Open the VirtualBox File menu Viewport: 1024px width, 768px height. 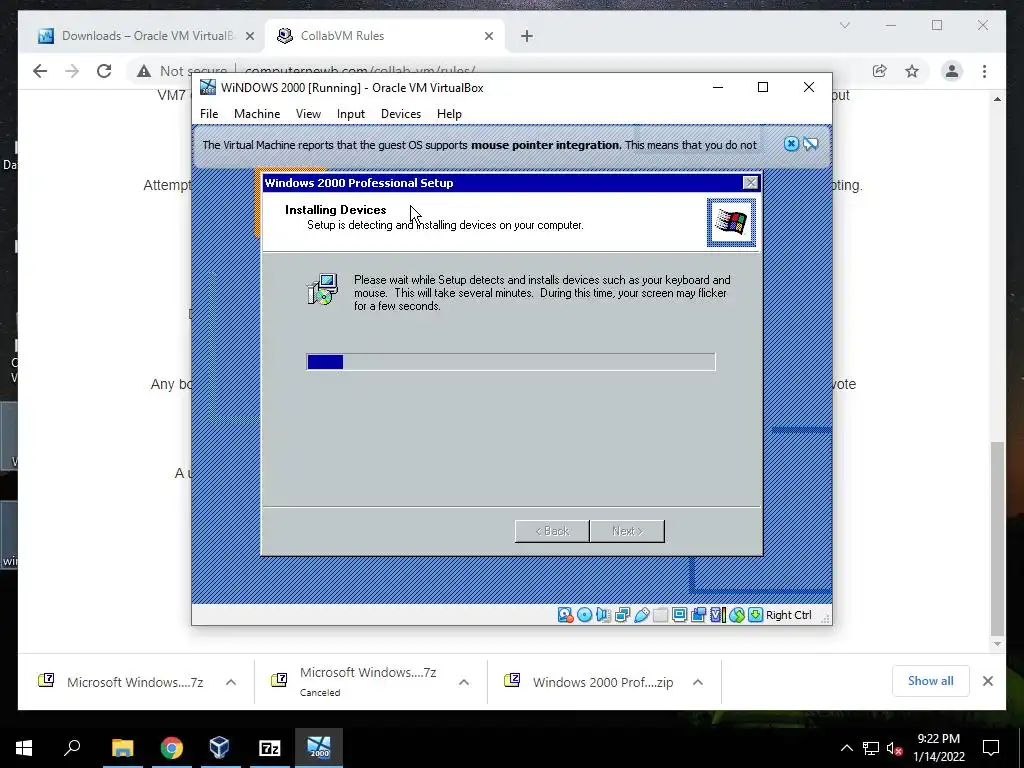pyautogui.click(x=209, y=114)
